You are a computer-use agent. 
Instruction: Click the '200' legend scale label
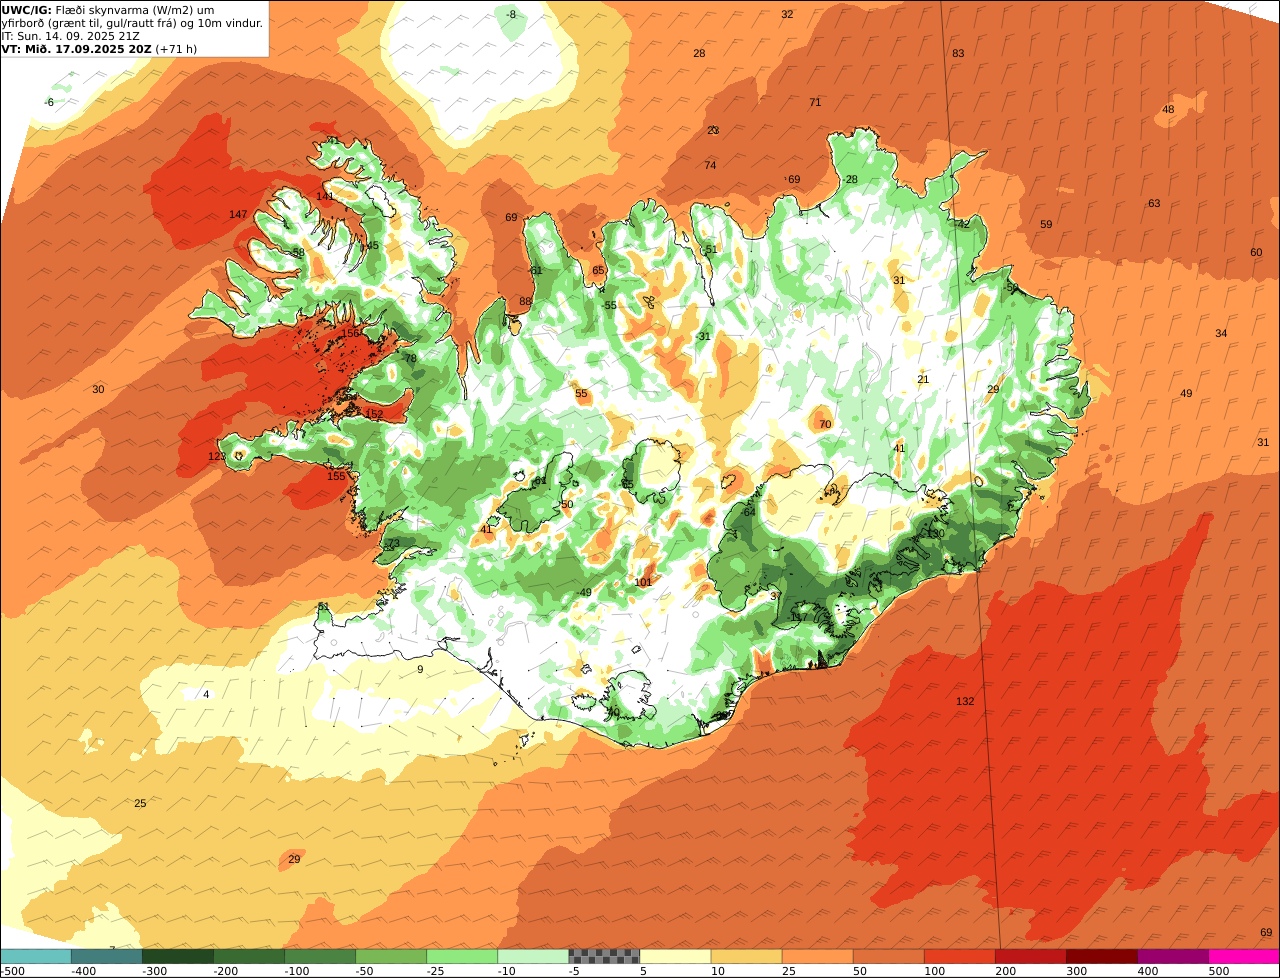tap(1005, 971)
